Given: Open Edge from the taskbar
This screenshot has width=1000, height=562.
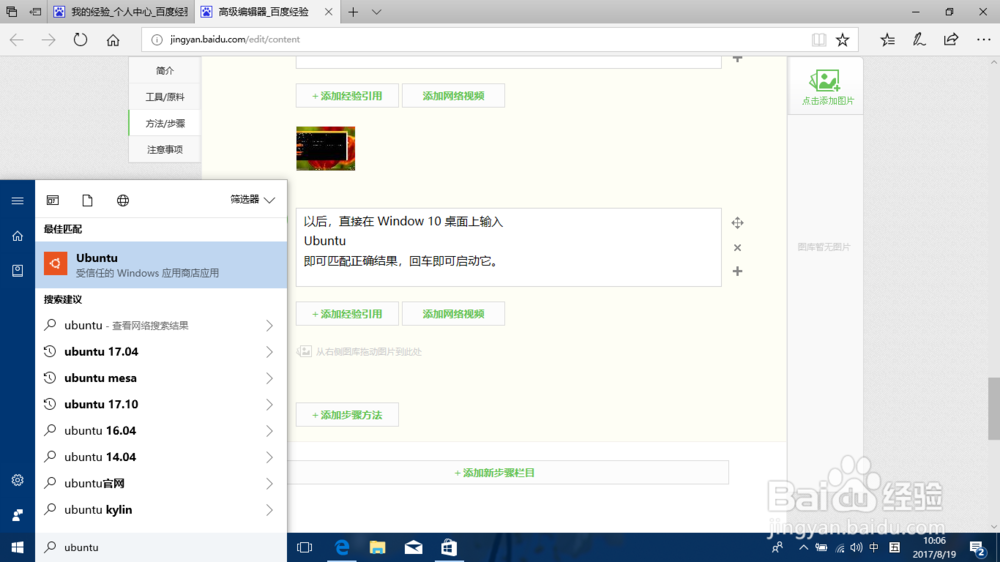Looking at the screenshot, I should [x=342, y=547].
